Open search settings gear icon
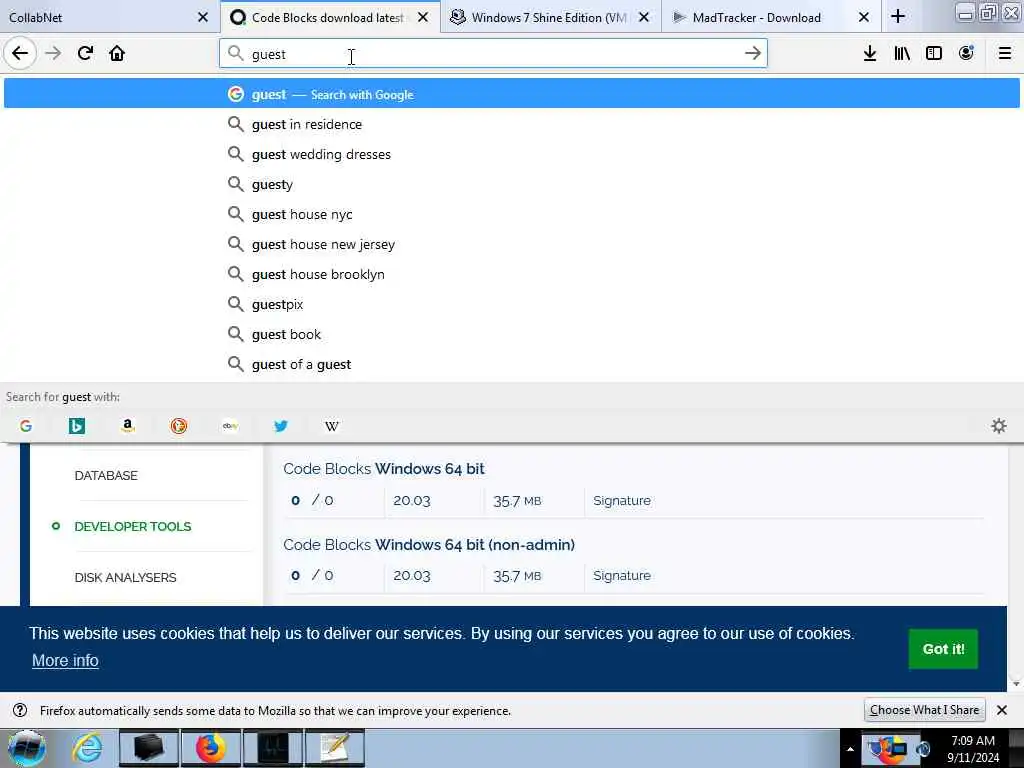The image size is (1024, 768). click(x=999, y=426)
